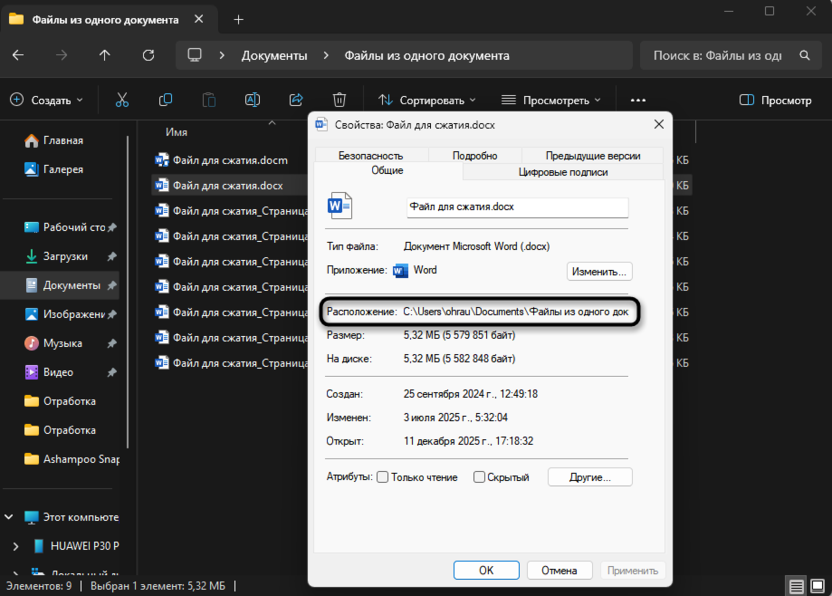832x596 pixels.
Task: Click the search field Поиск в Файлы
Action: [737, 55]
